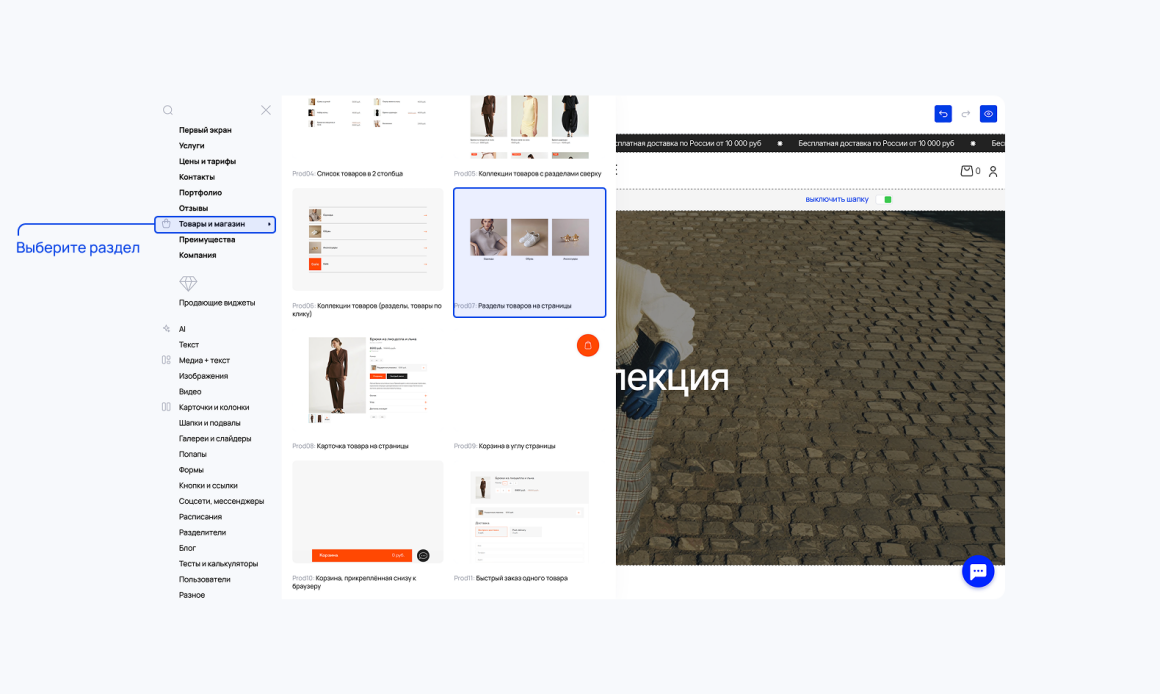The image size is (1160, 694).
Task: Click the выключить шапку link
Action: [x=837, y=199]
